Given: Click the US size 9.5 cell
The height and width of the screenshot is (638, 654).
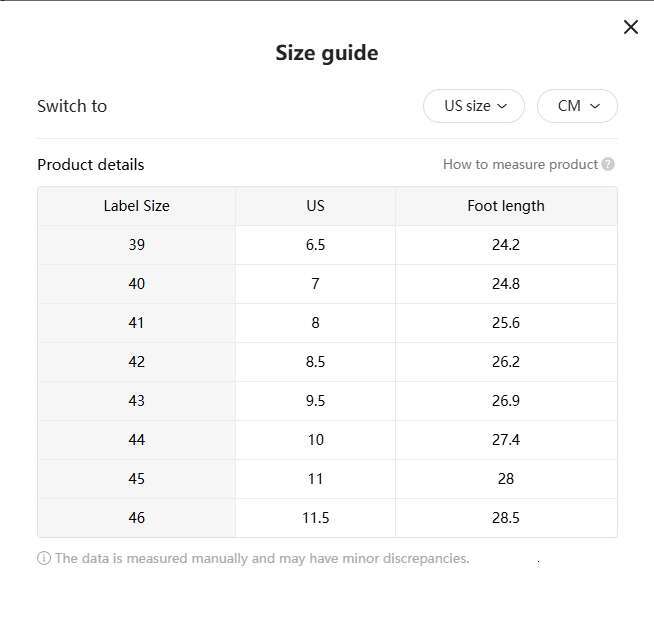Looking at the screenshot, I should [315, 401].
